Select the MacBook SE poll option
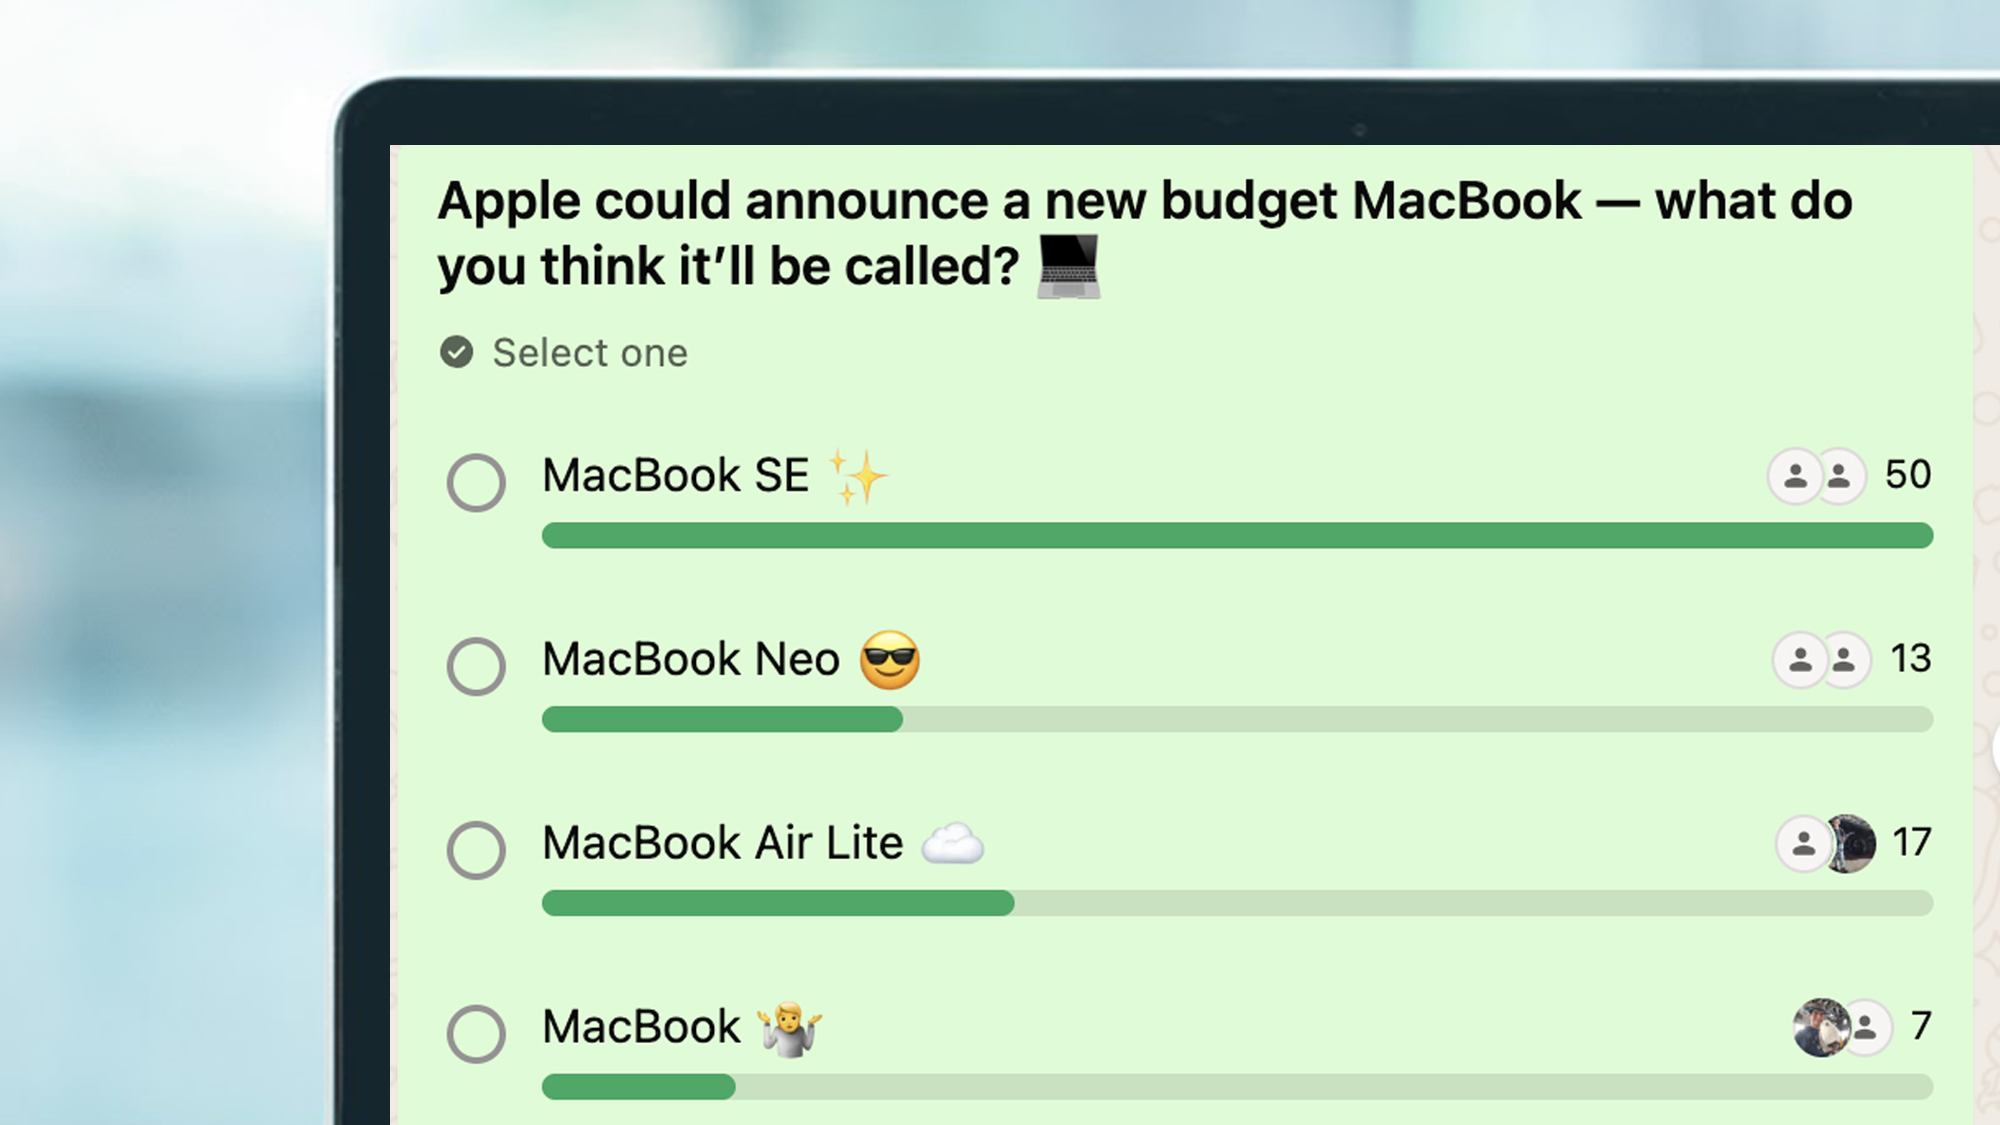 coord(477,482)
